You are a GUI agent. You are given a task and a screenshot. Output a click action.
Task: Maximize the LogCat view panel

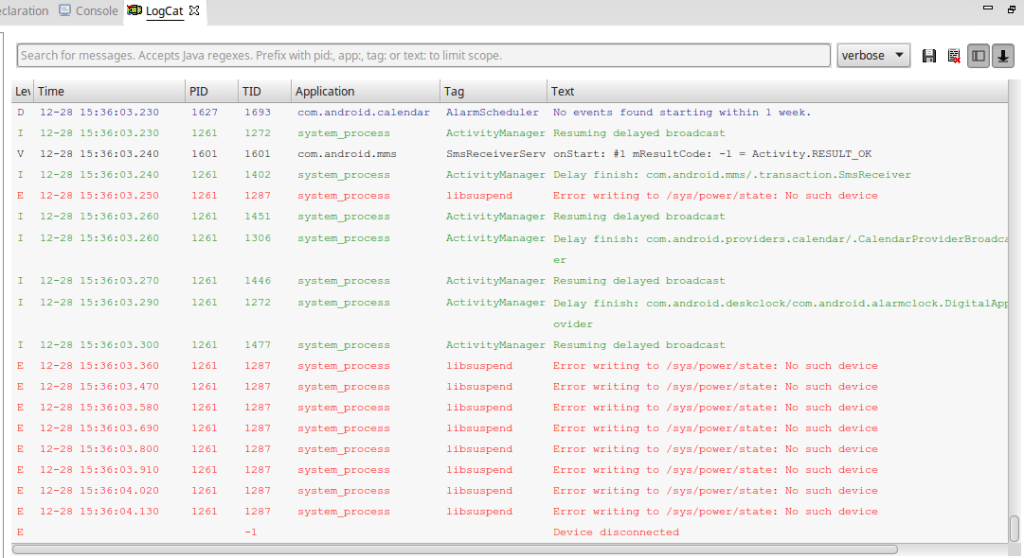1011,9
